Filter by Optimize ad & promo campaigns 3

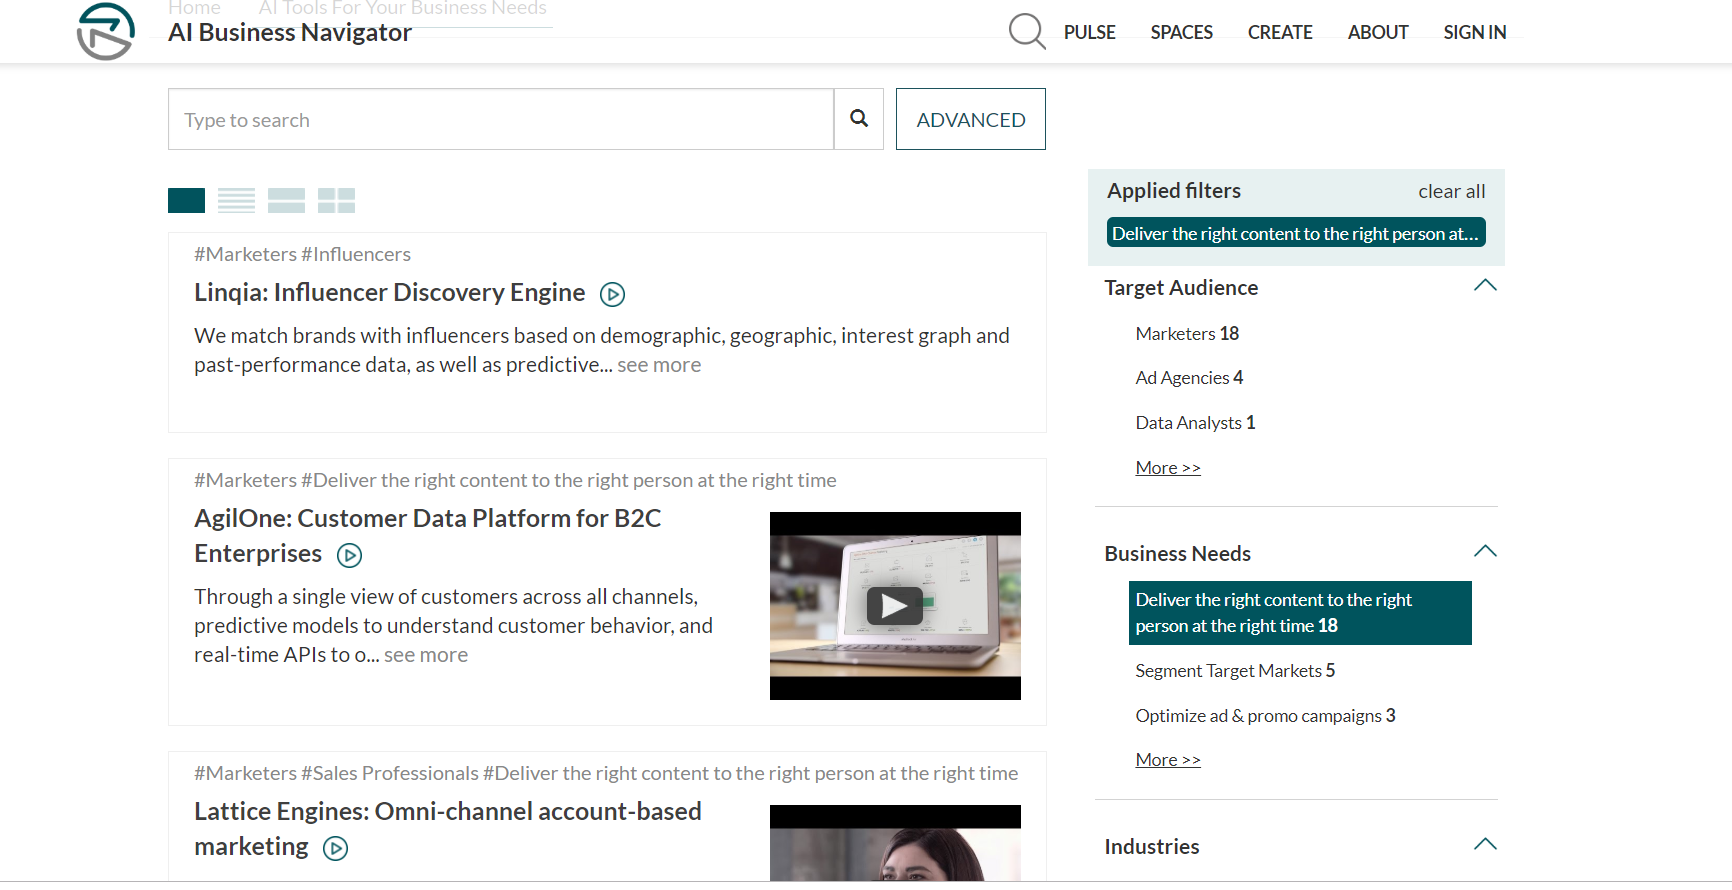pos(1265,715)
